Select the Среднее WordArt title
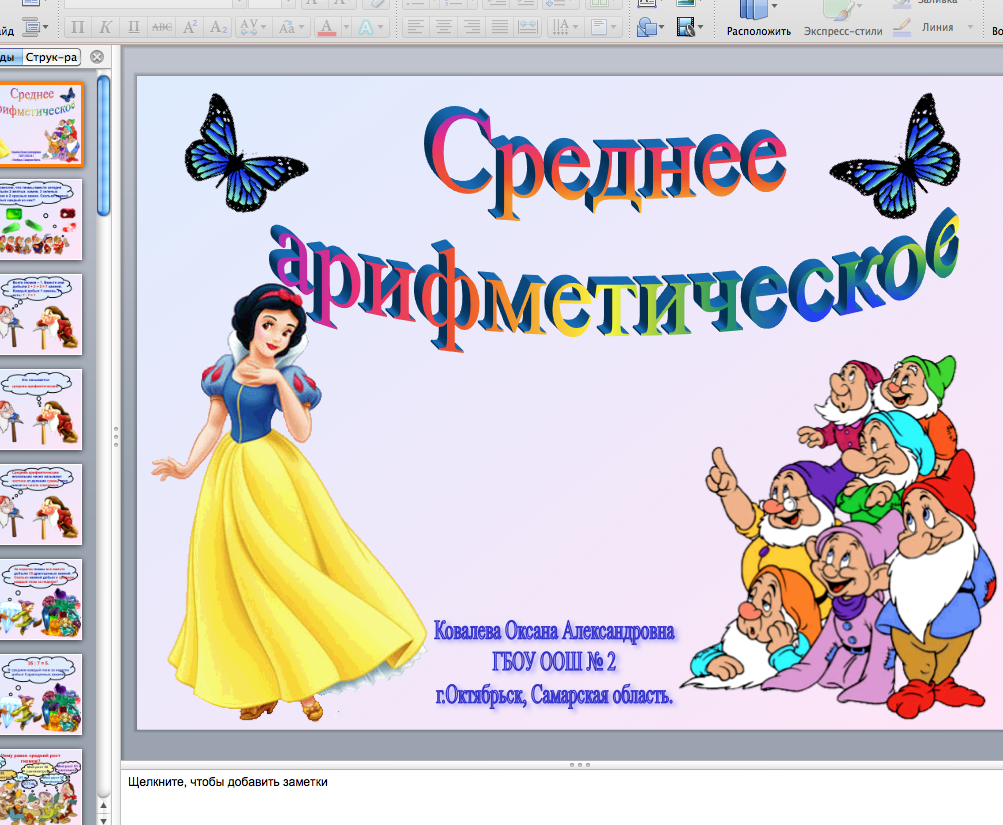 (604, 161)
